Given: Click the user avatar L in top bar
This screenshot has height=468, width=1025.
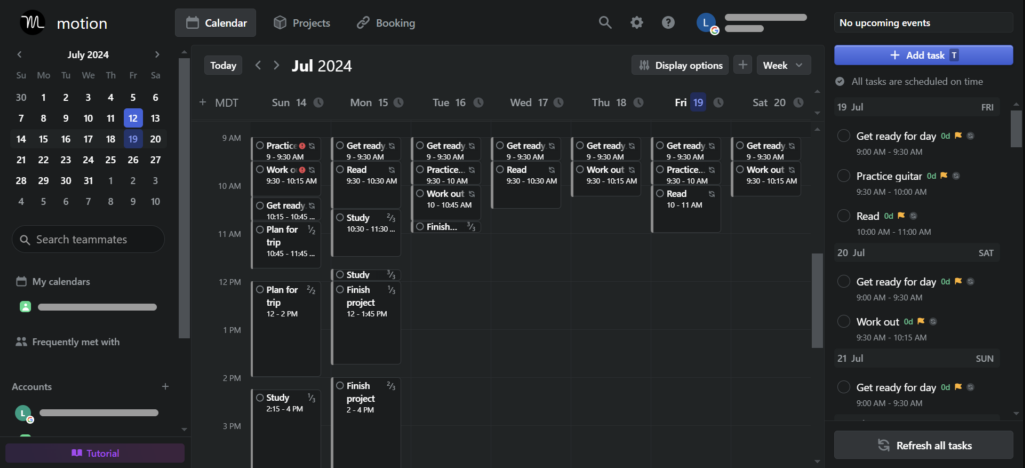Looking at the screenshot, I should click(706, 23).
